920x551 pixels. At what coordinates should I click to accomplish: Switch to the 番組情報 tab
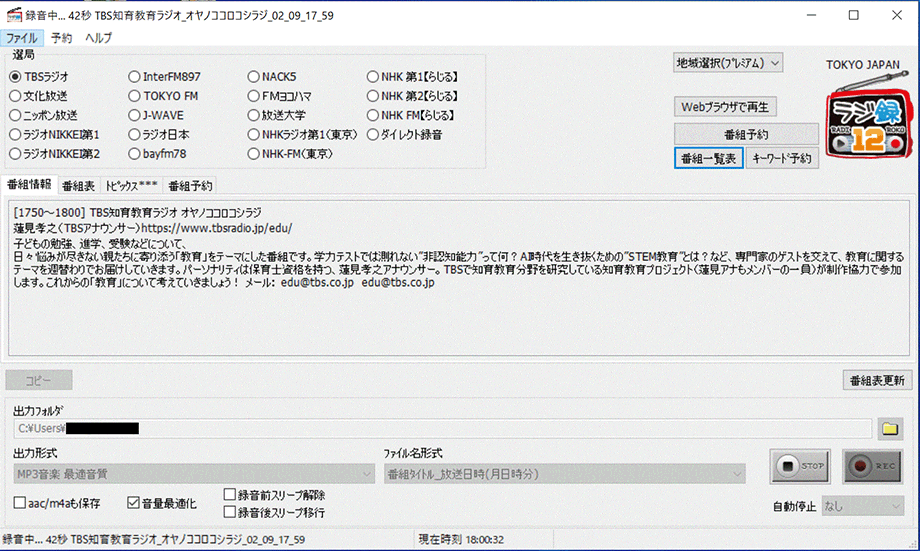pyautogui.click(x=29, y=185)
